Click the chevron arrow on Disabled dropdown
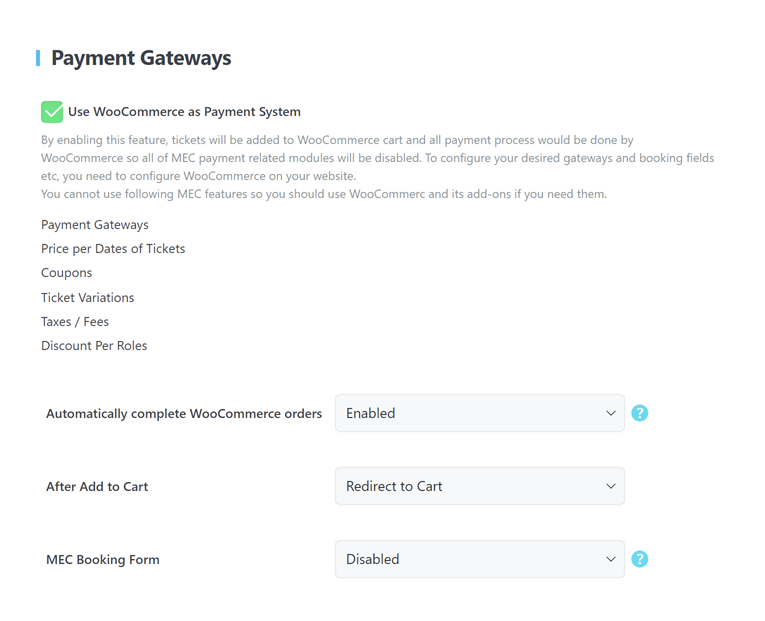The image size is (765, 621). pyautogui.click(x=610, y=559)
